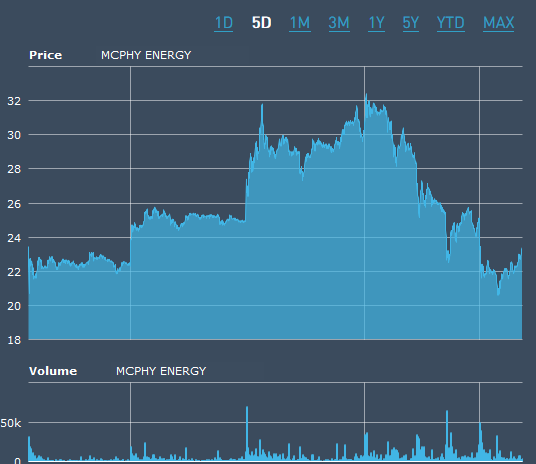
Task: Click MCPHY ENERGY label beside Price
Action: [x=146, y=55]
